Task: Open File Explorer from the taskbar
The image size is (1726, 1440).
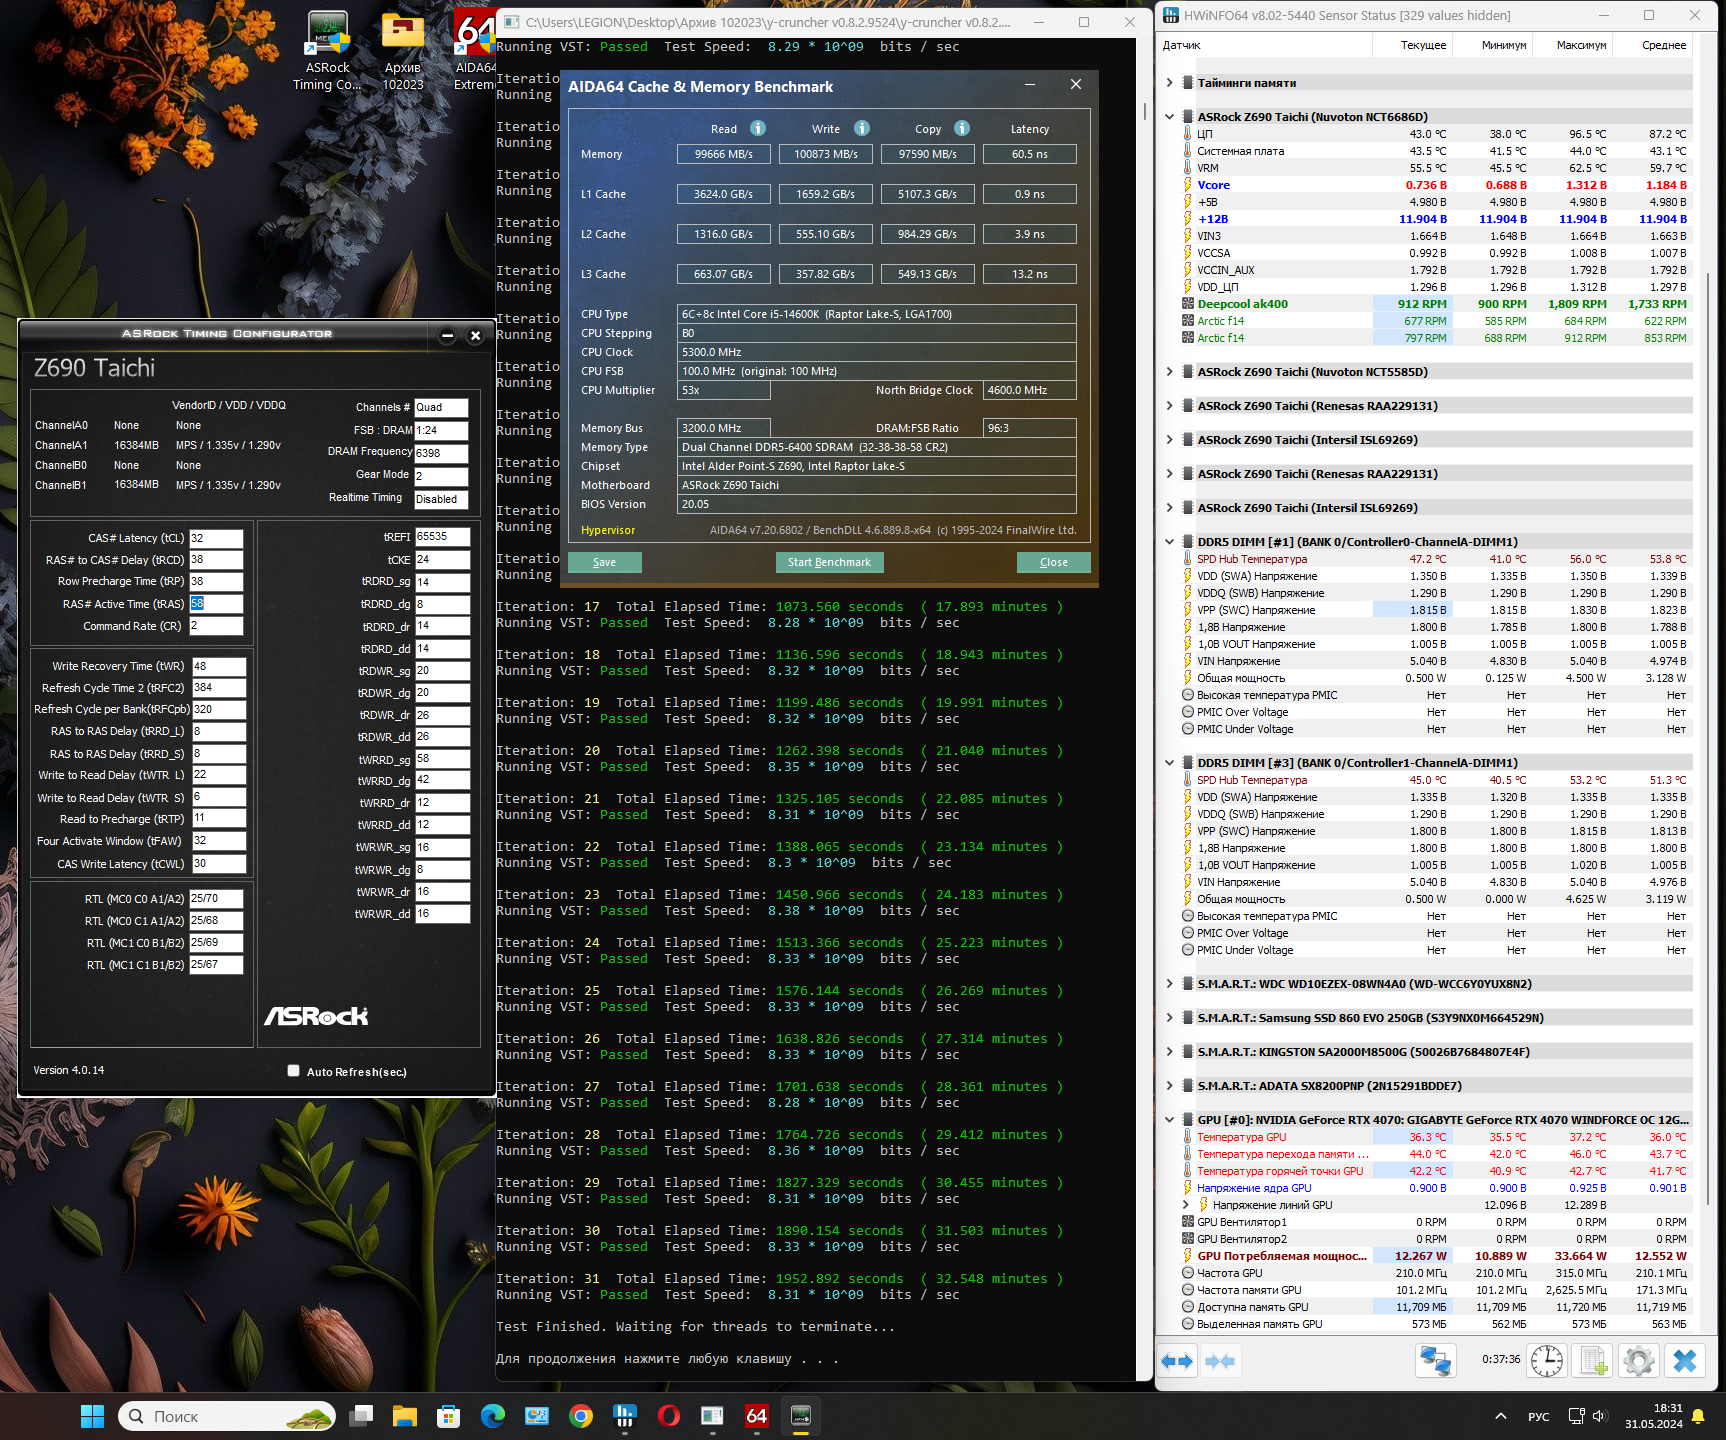Action: (x=405, y=1416)
